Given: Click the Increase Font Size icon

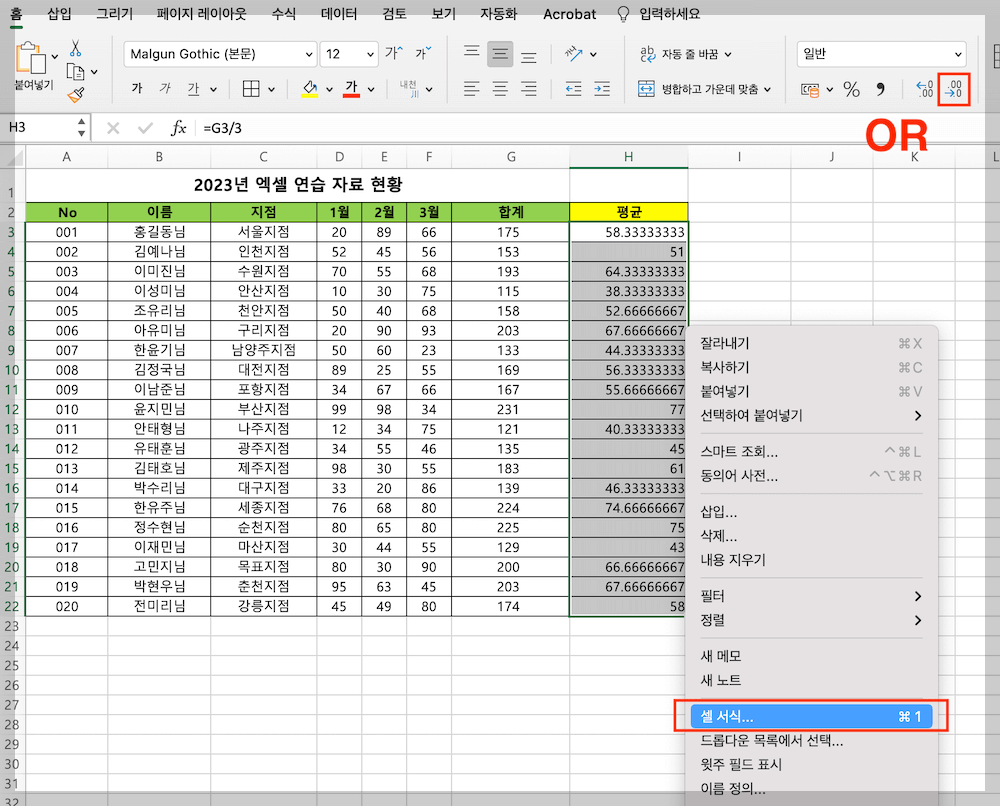Looking at the screenshot, I should (392, 54).
